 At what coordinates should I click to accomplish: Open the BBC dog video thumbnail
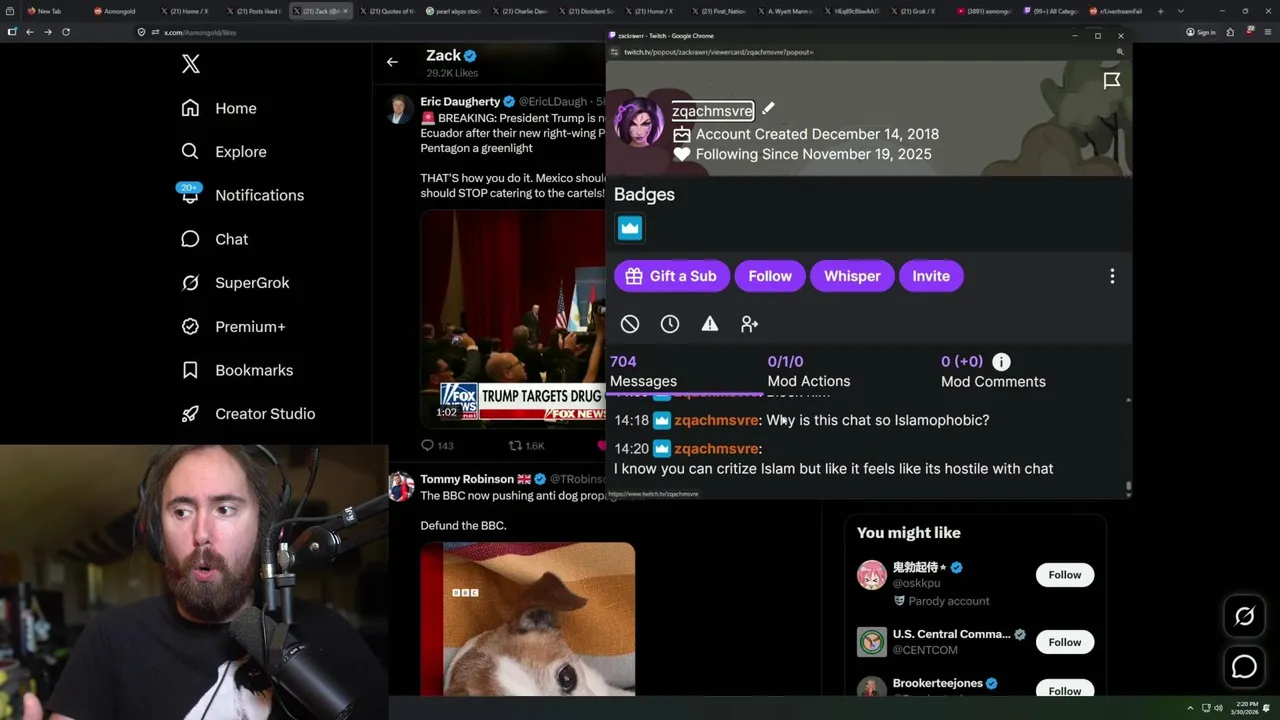[527, 619]
